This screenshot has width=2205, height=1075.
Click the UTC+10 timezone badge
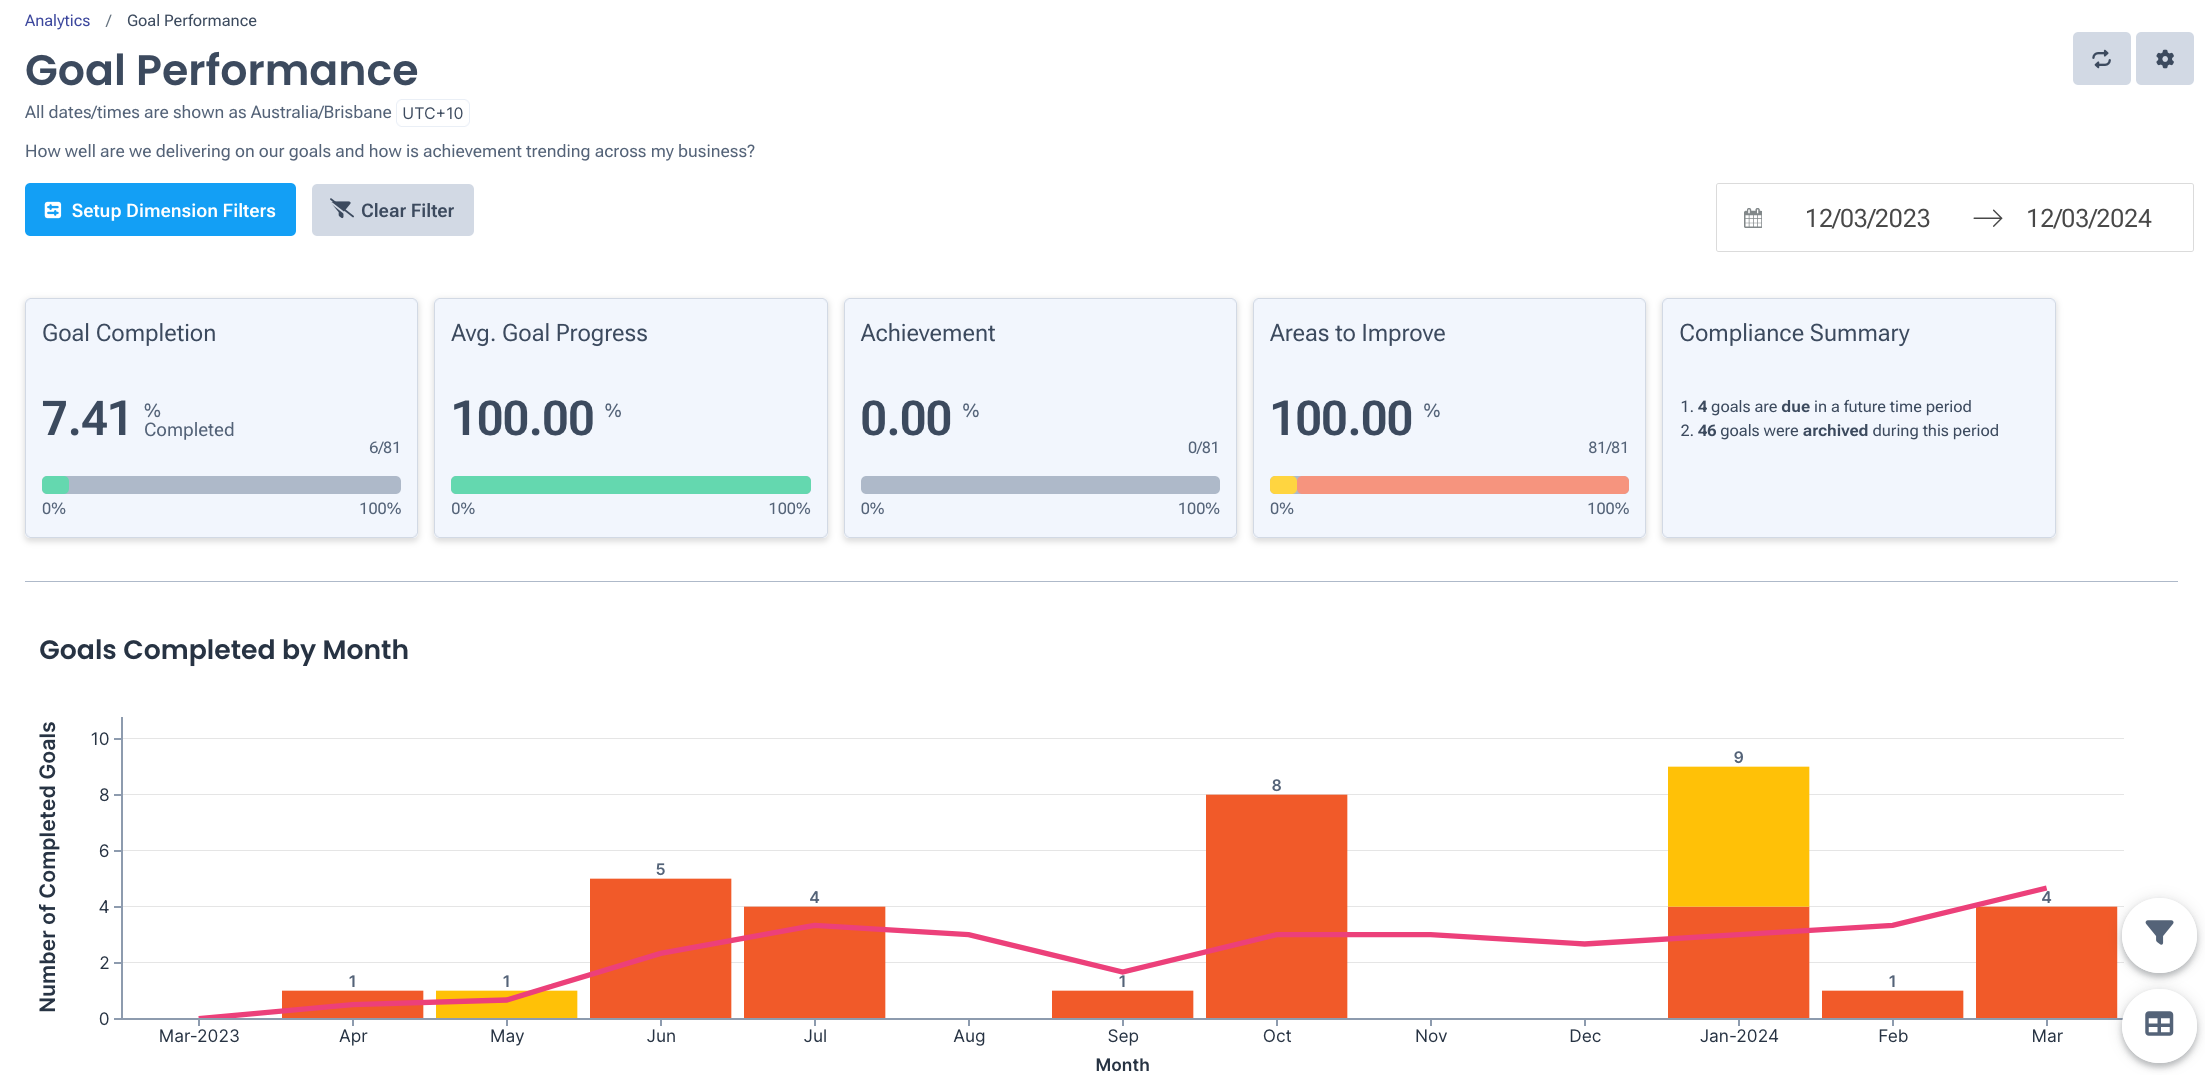432,112
